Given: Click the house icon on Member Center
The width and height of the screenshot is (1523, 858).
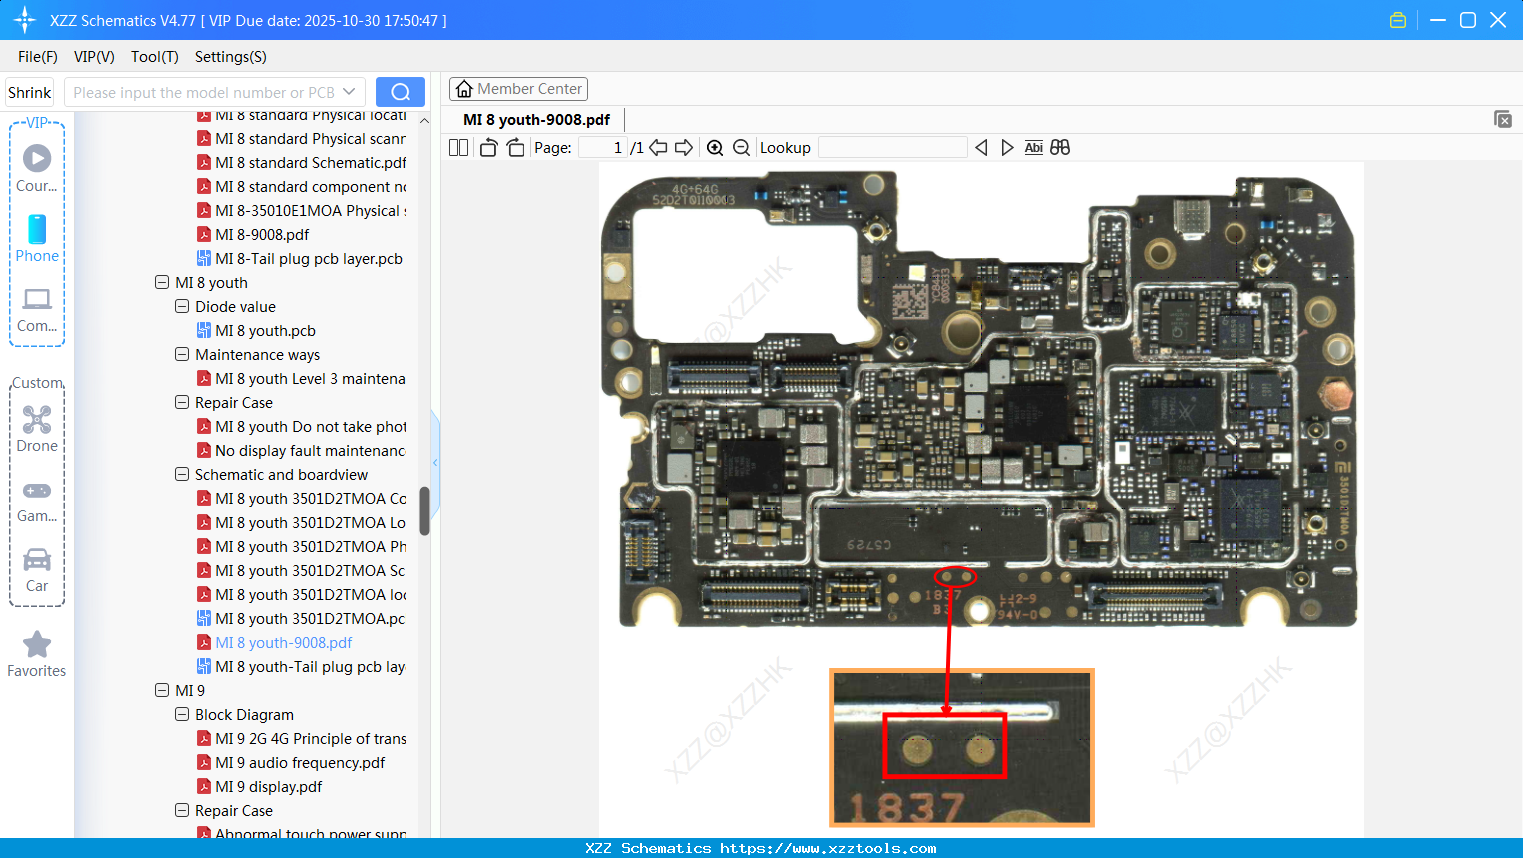Looking at the screenshot, I should point(464,89).
